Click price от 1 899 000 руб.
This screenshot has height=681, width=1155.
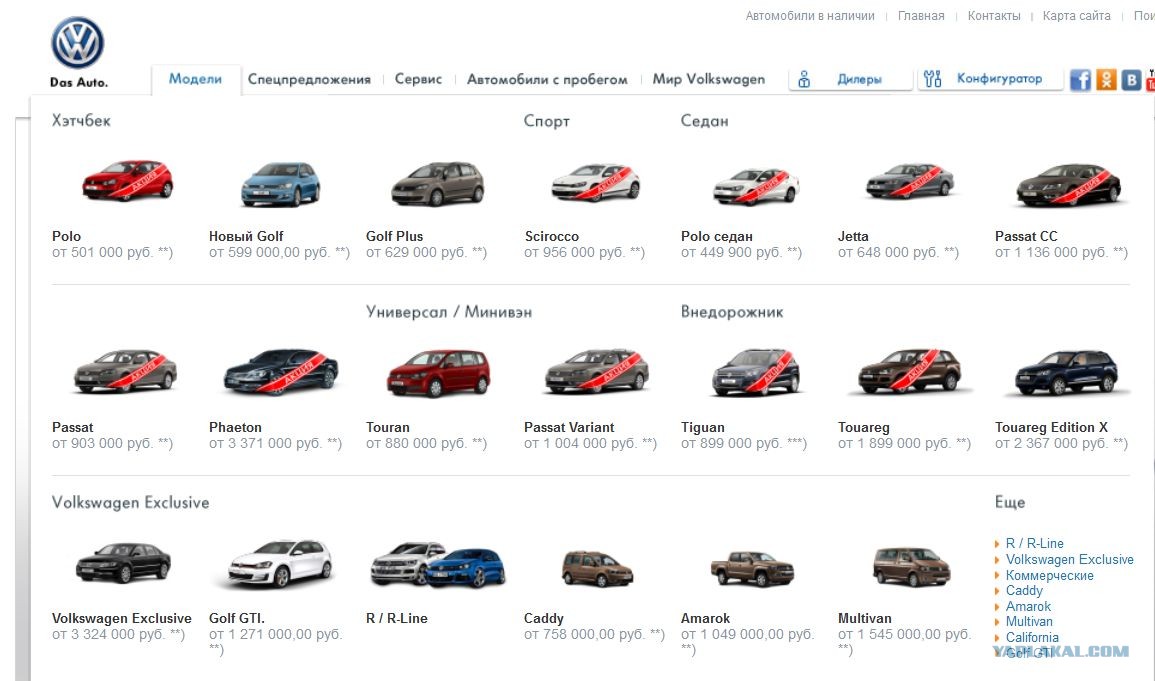(904, 443)
